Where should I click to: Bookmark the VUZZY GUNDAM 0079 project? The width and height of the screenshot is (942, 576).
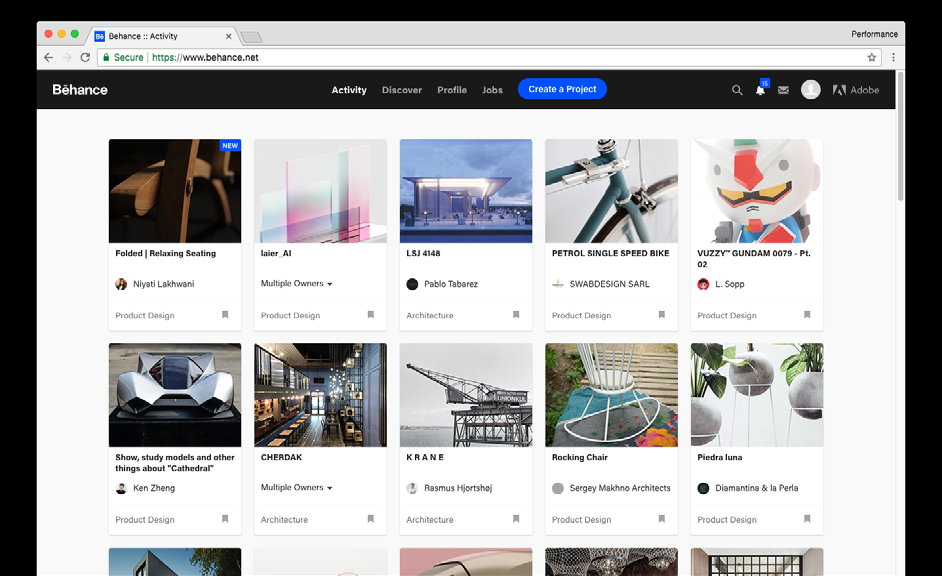[807, 315]
